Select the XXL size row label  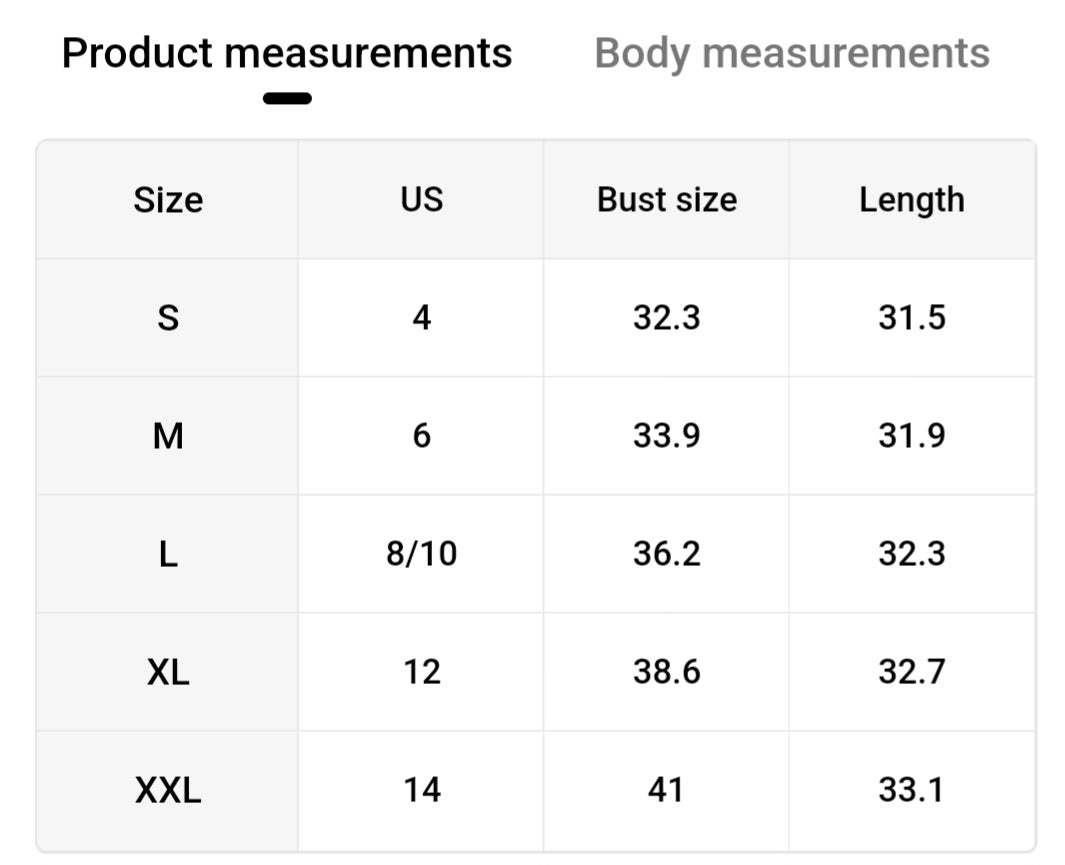click(168, 791)
